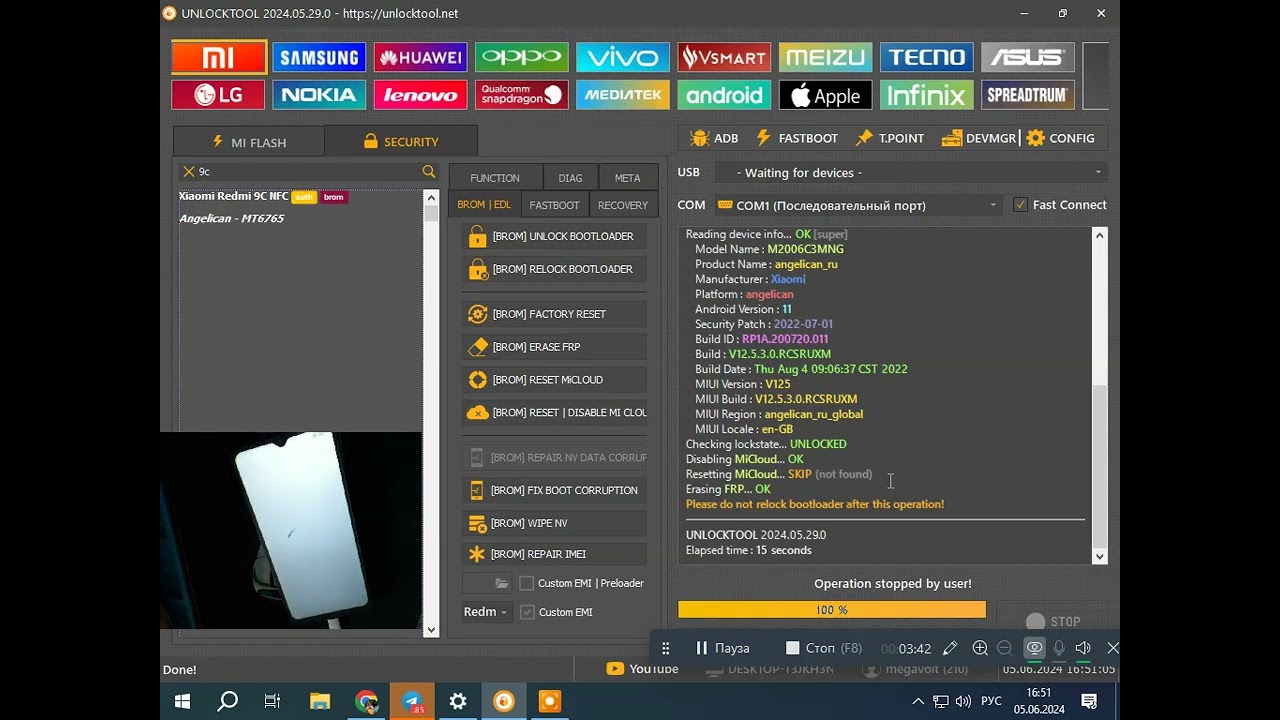Run [BROM] FIX BOOT CORRUPTION

point(554,490)
